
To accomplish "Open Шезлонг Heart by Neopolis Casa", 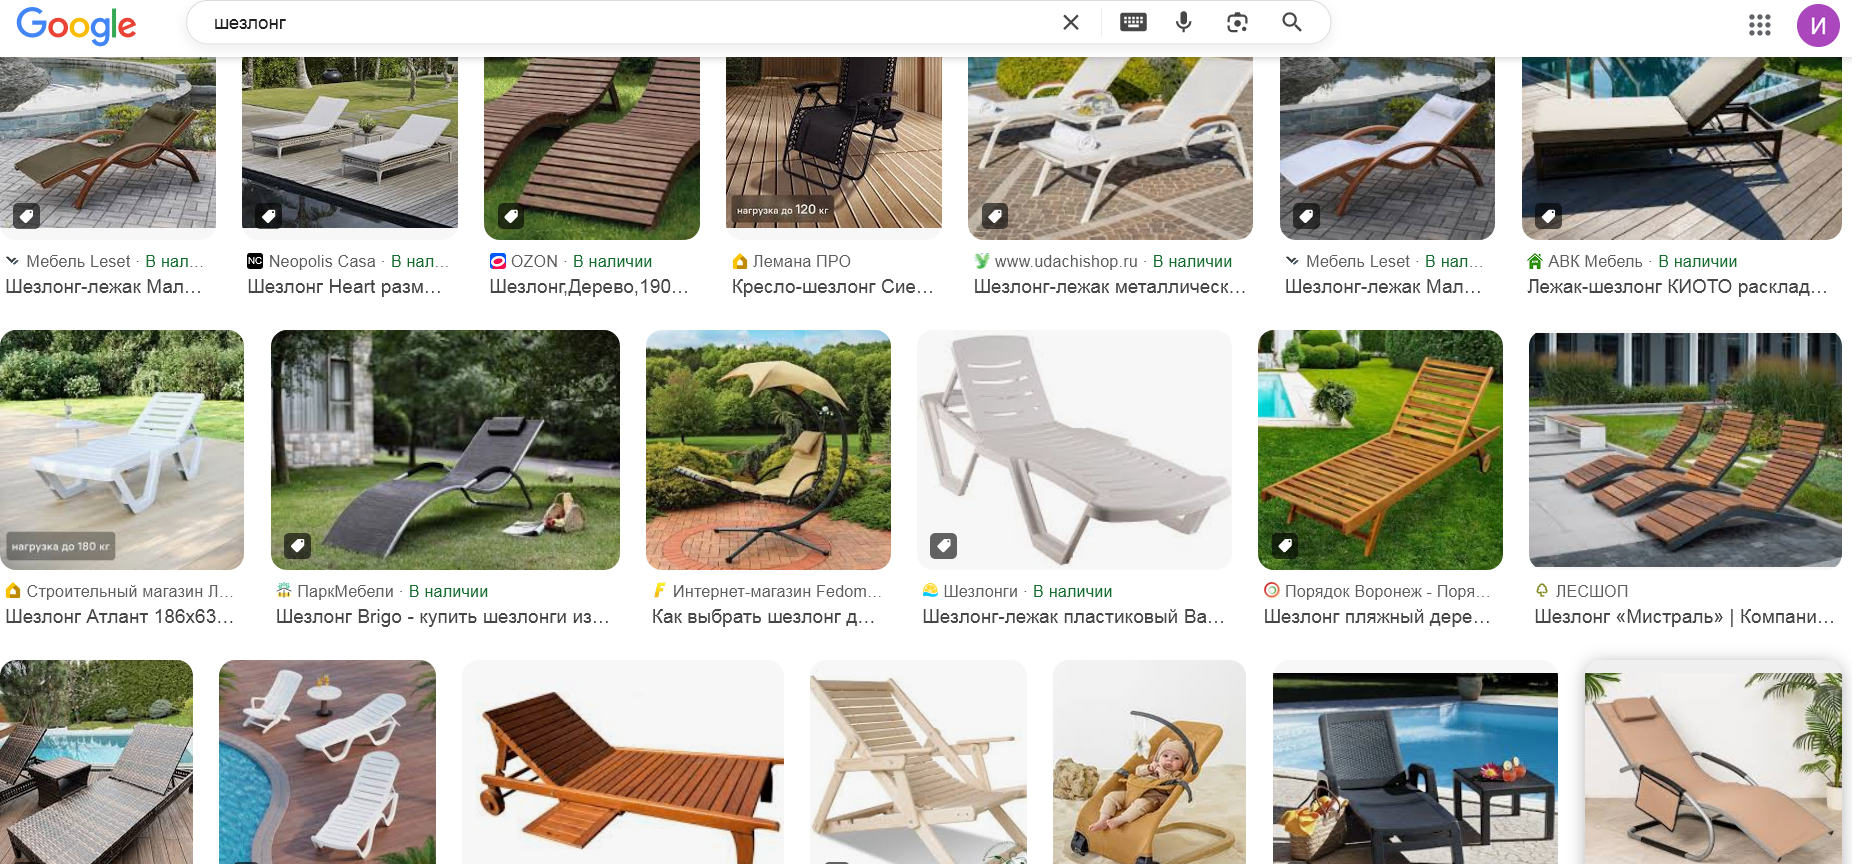I will coord(344,287).
